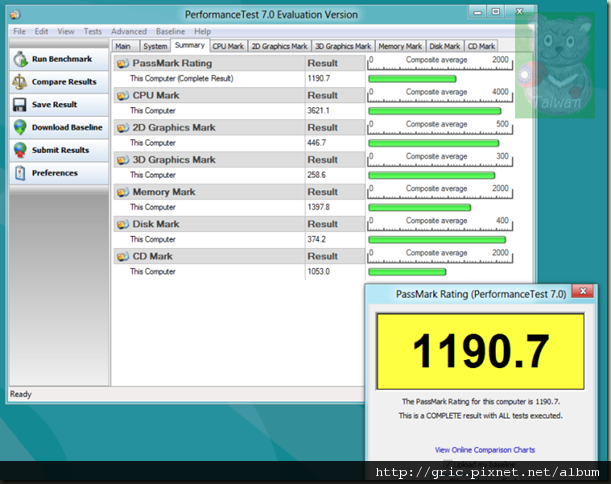Click the 3D Graphics Mark row icon
This screenshot has width=611, height=484.
pos(123,160)
